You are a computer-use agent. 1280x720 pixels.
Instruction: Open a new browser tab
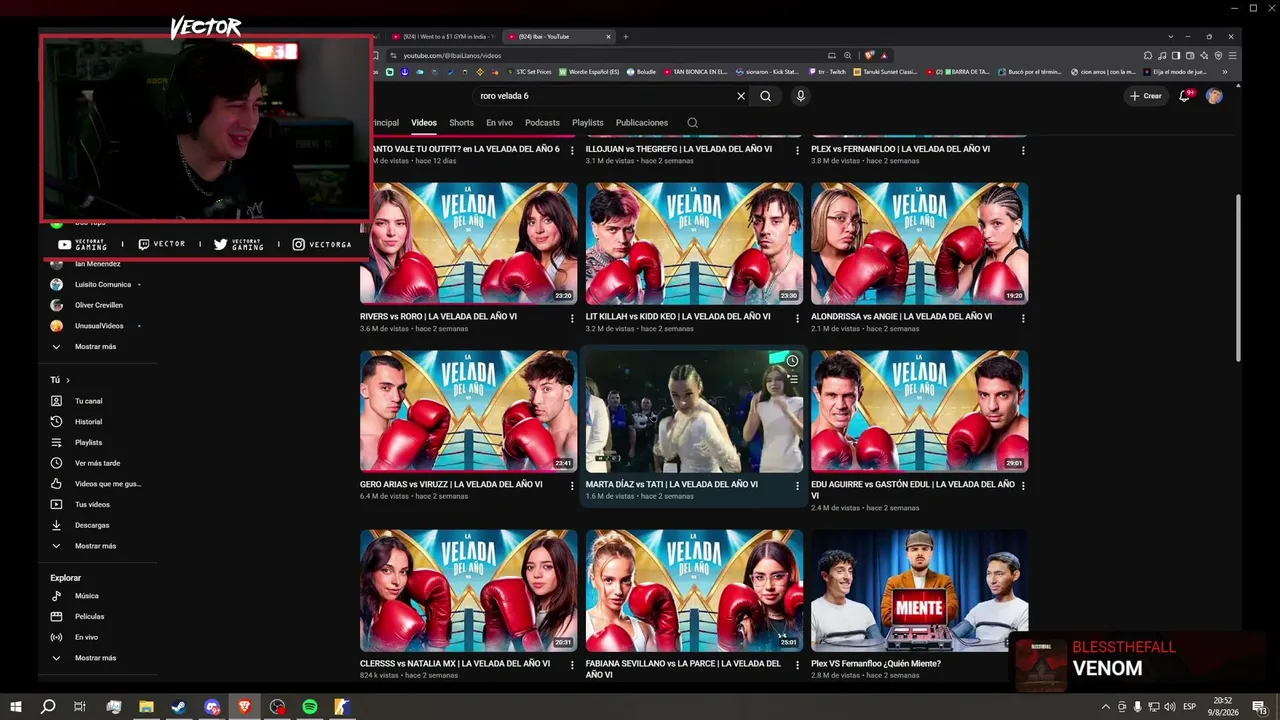pos(626,37)
